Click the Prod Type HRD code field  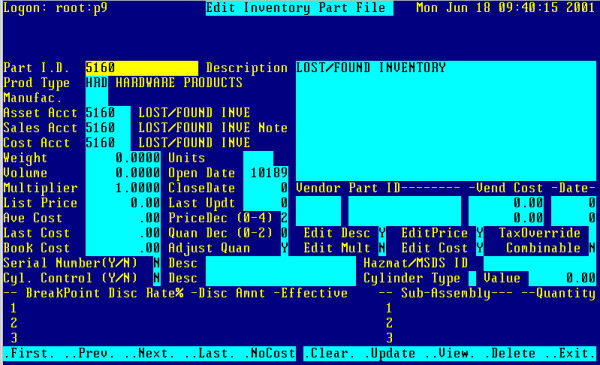coord(97,83)
